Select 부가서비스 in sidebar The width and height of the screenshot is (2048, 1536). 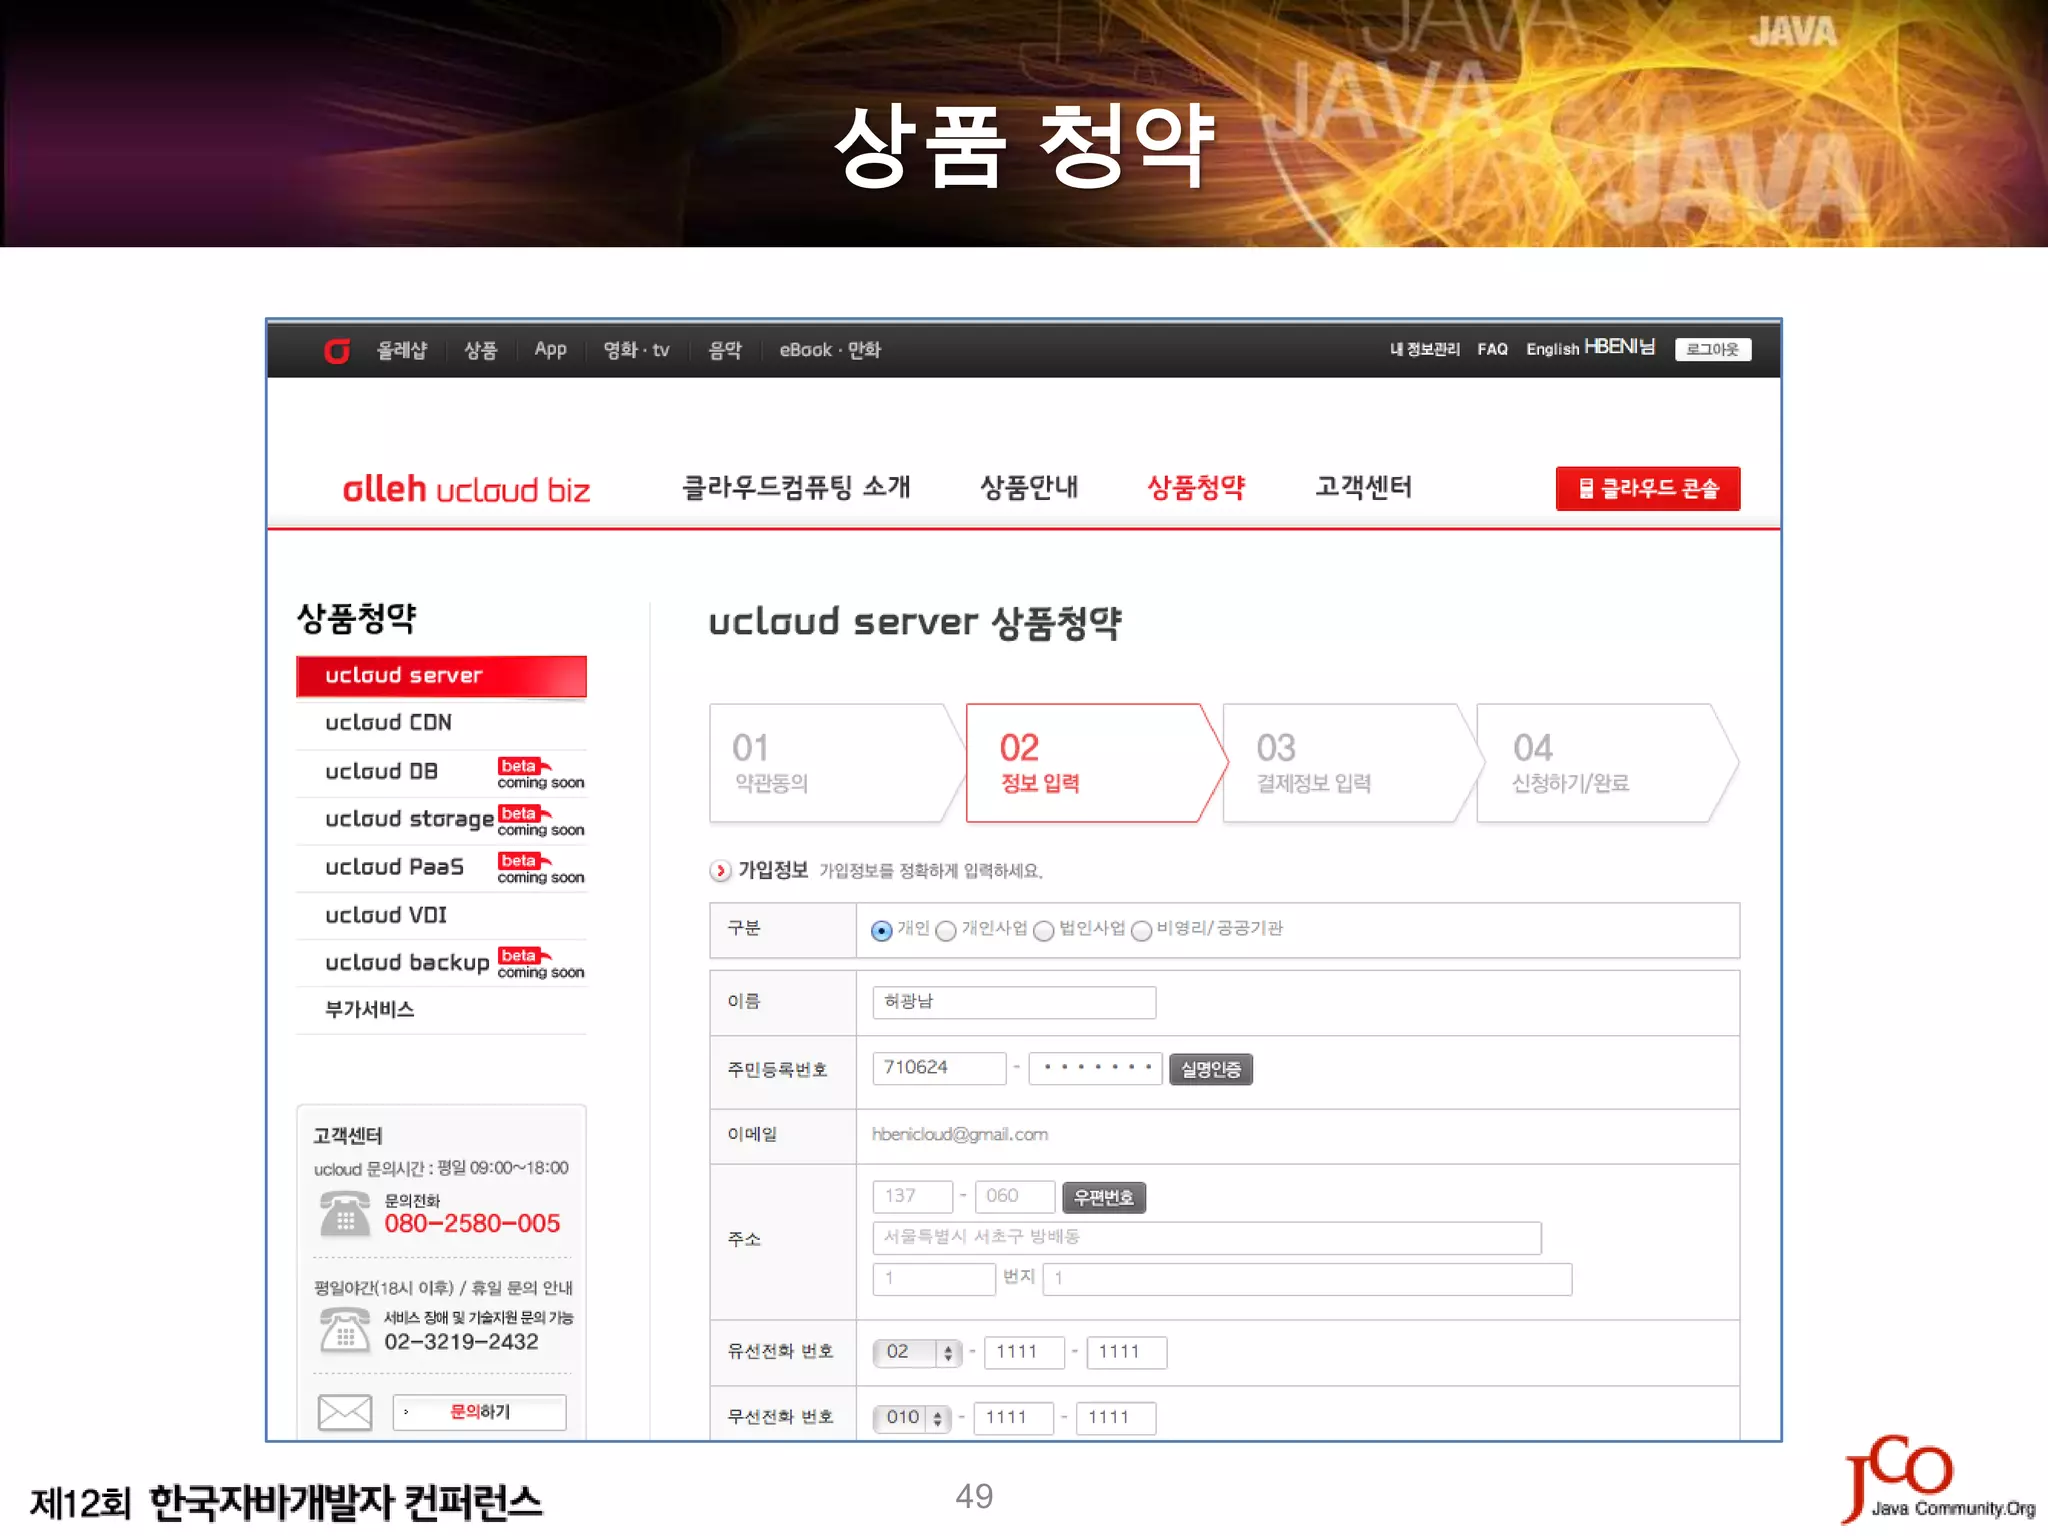[441, 1009]
